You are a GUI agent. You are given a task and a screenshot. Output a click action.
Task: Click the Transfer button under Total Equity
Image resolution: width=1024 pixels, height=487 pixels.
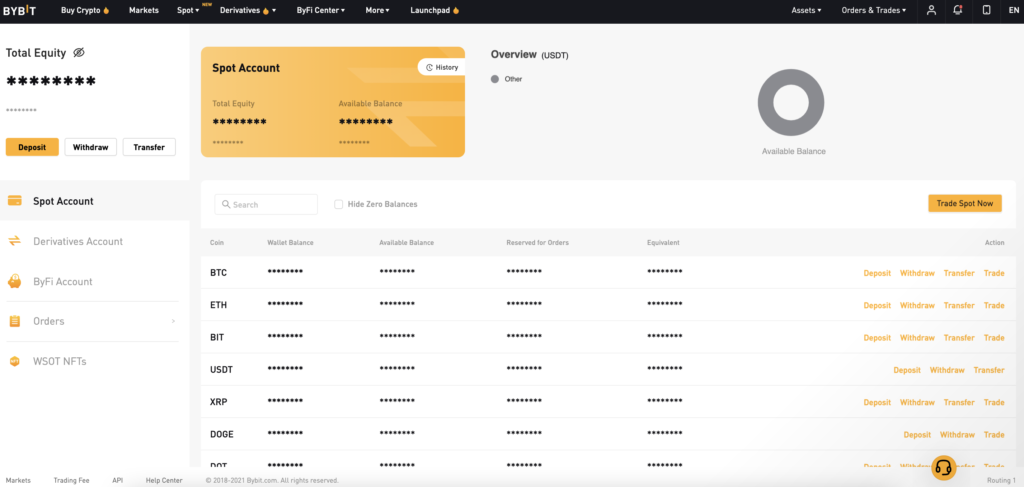[149, 147]
